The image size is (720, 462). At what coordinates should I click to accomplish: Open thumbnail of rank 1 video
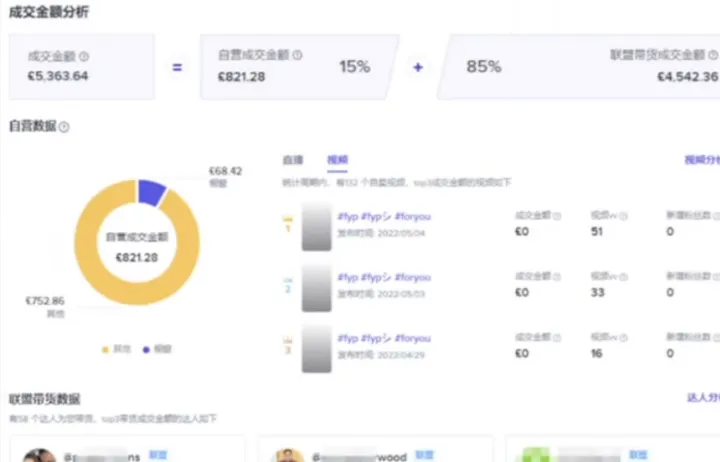[x=316, y=226]
